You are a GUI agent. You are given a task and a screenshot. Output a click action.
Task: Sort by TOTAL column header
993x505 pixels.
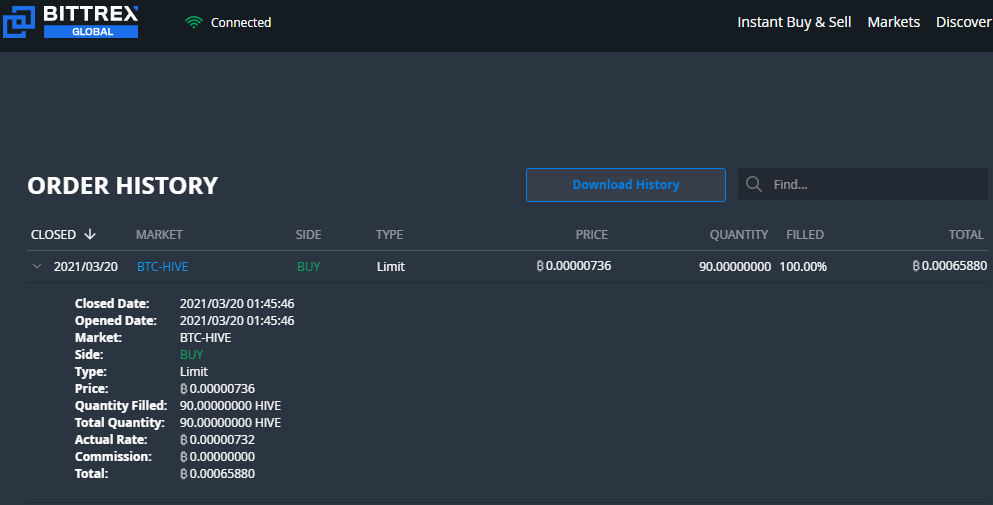click(966, 234)
